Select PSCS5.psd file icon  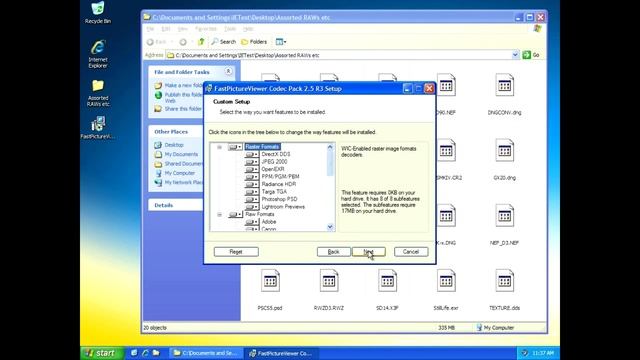tap(270, 281)
